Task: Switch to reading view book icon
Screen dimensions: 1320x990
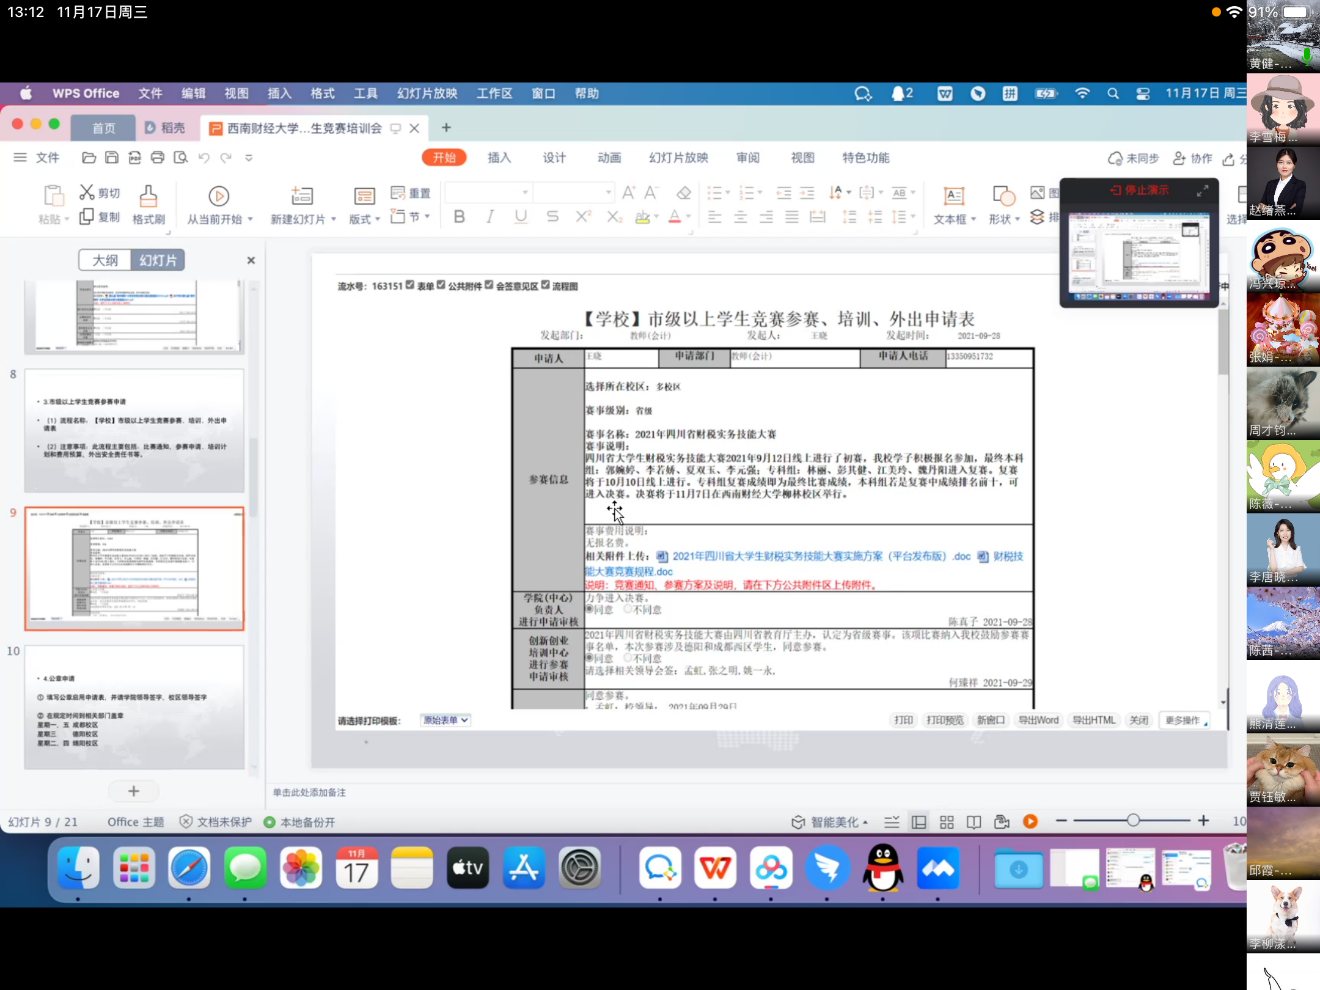Action: point(974,822)
